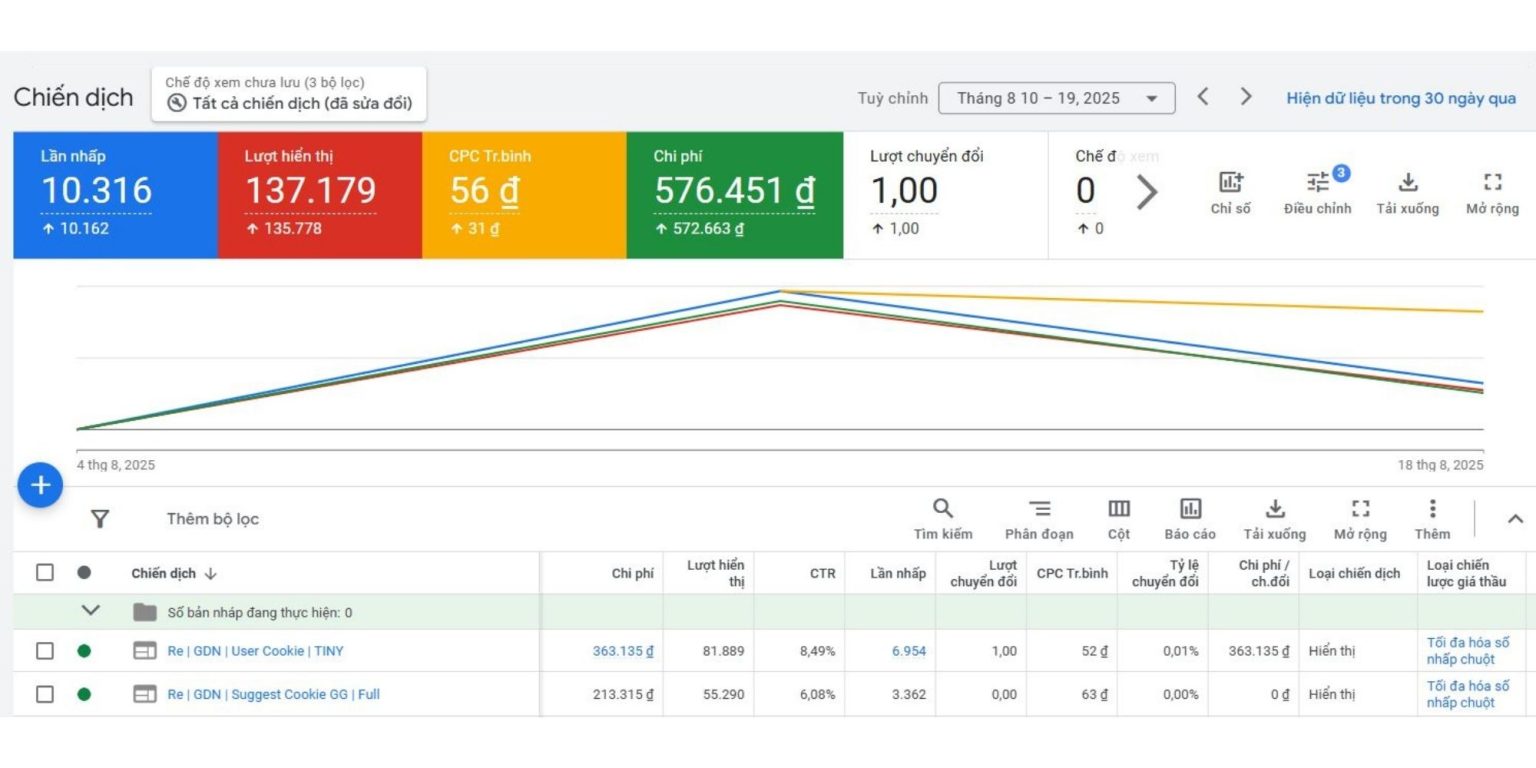Click the Tìm kiếm search icon
1536x768 pixels.
click(x=942, y=508)
